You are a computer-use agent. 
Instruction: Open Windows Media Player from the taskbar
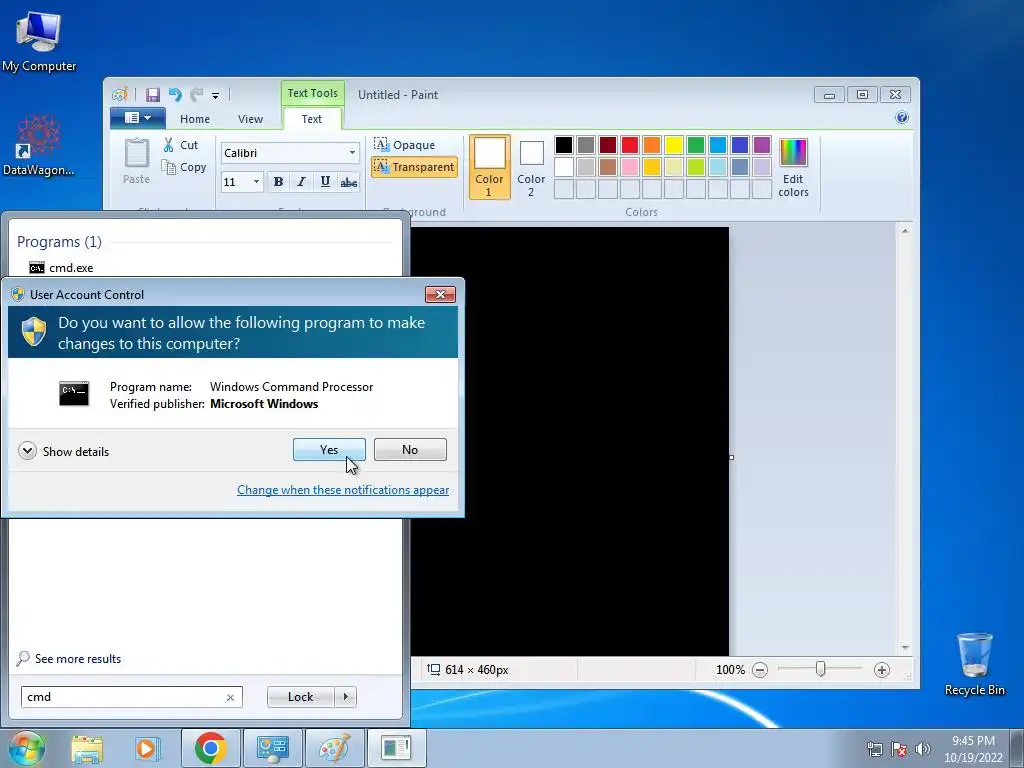[x=148, y=748]
